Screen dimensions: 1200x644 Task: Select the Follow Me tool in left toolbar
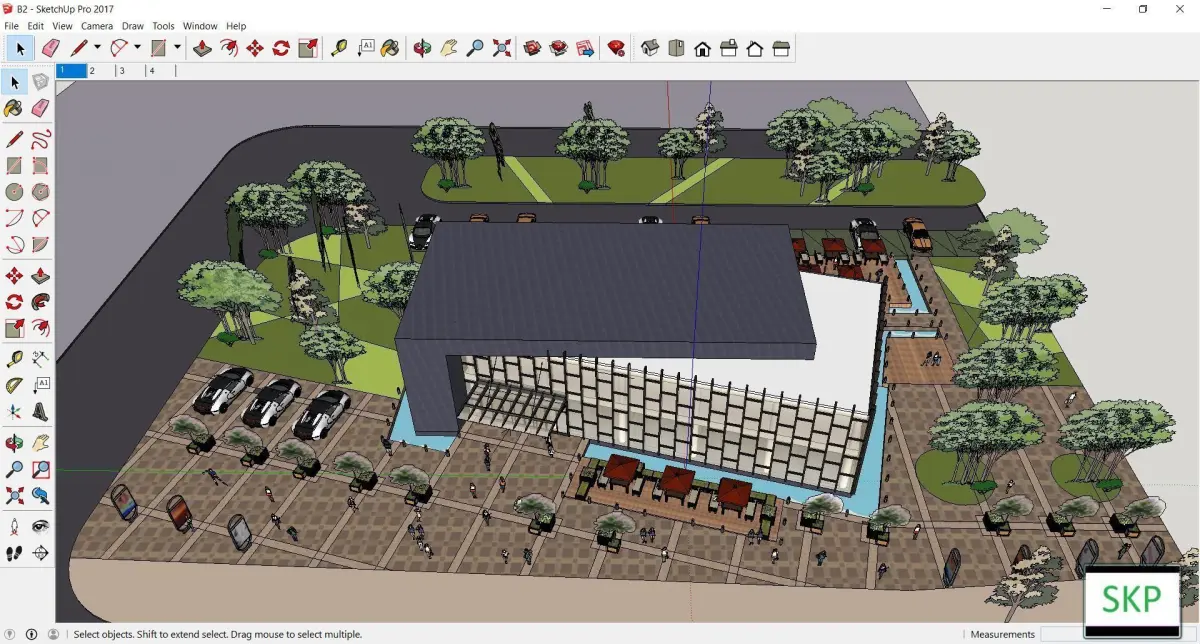41,301
